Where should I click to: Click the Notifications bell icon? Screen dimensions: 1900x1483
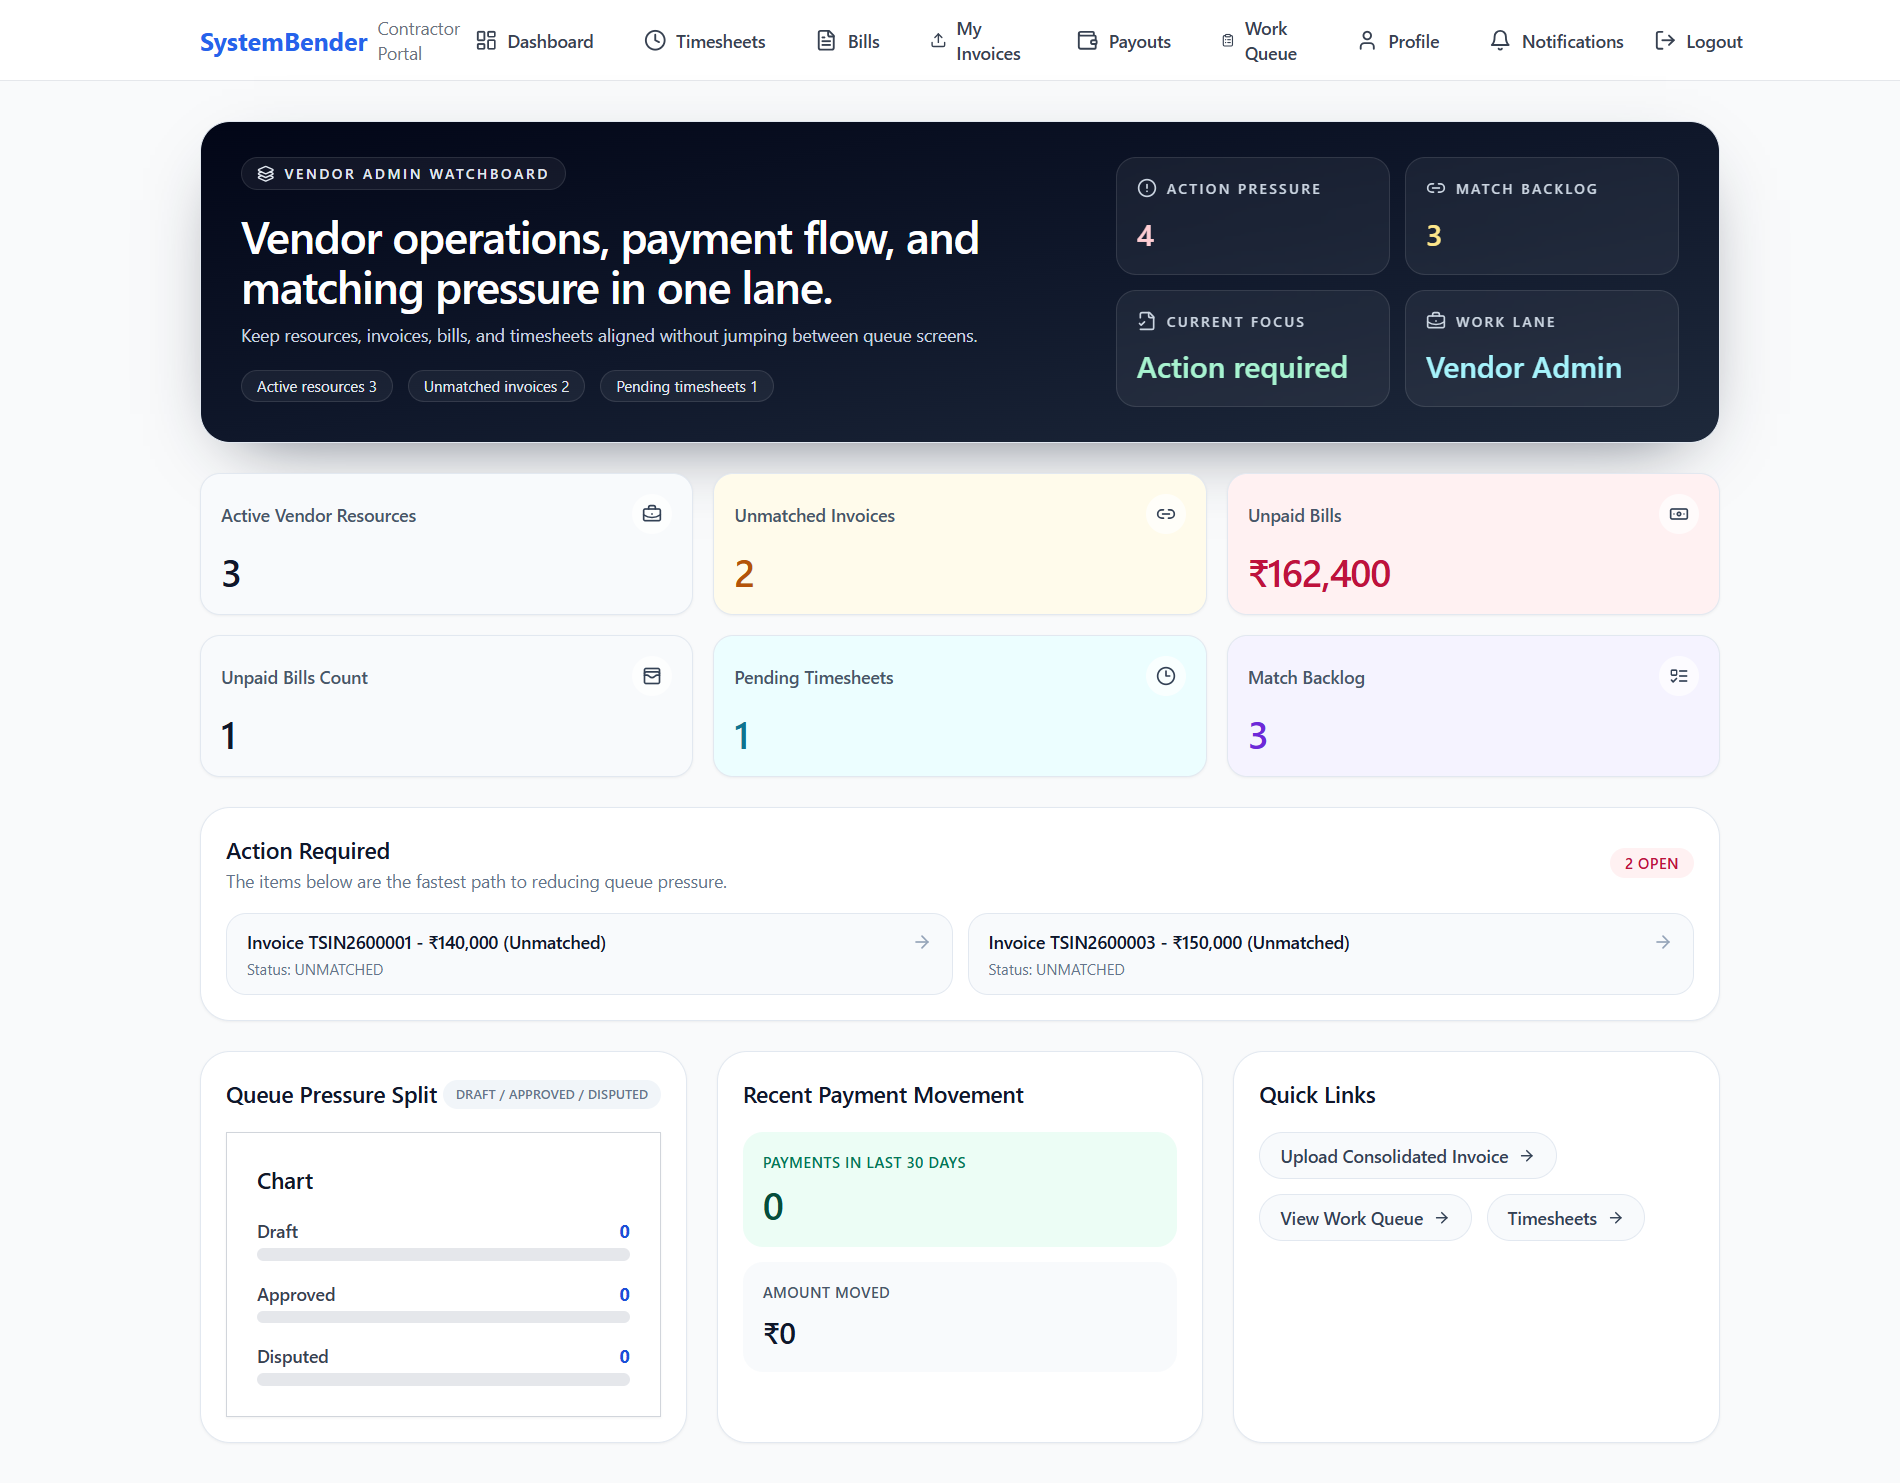[x=1500, y=41]
